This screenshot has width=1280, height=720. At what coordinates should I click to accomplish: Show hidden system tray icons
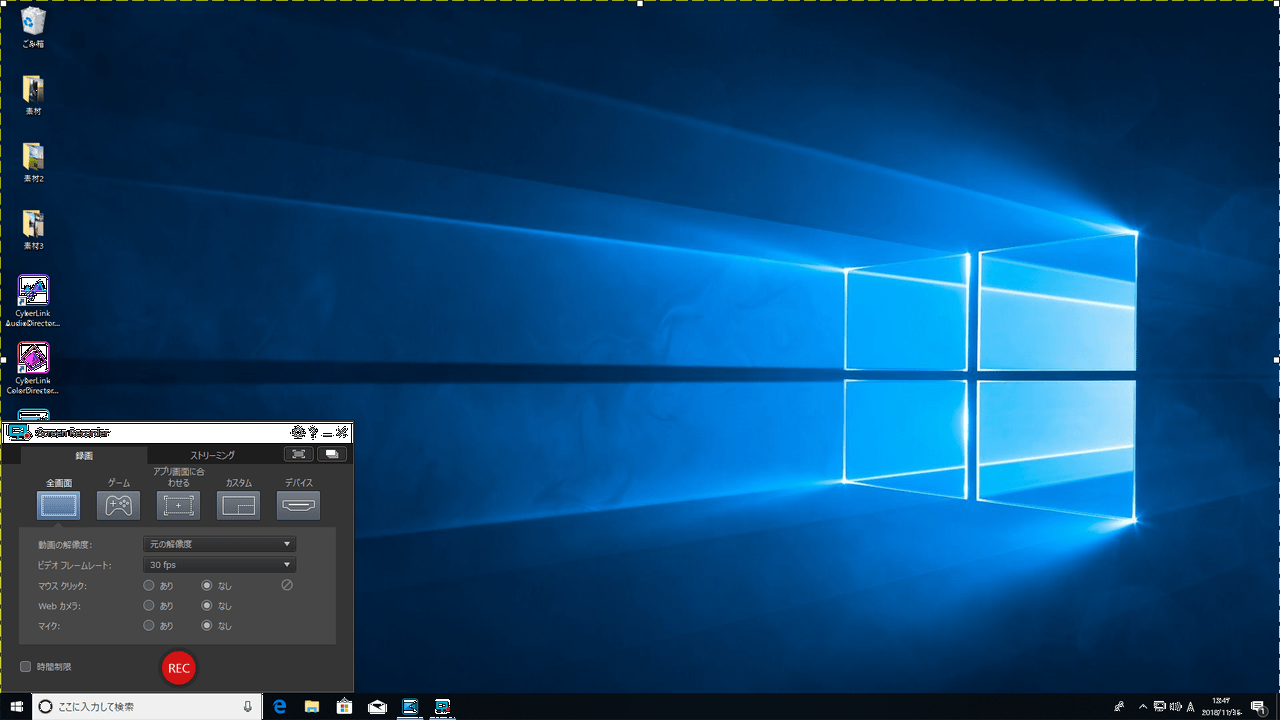coord(1143,706)
